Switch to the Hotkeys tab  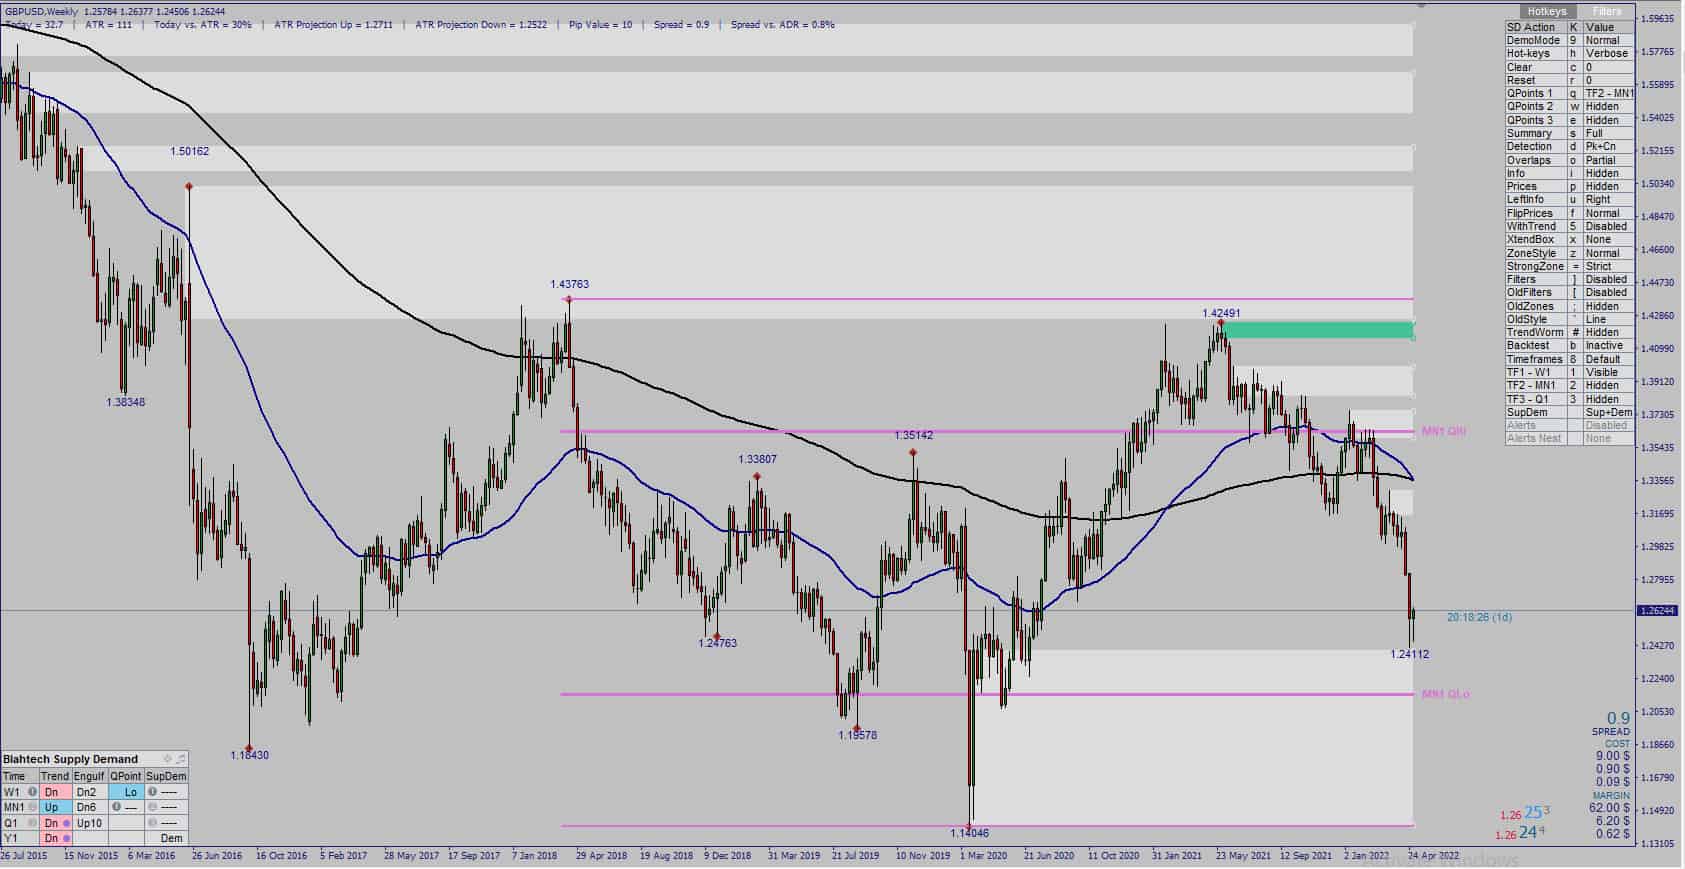pos(1546,12)
